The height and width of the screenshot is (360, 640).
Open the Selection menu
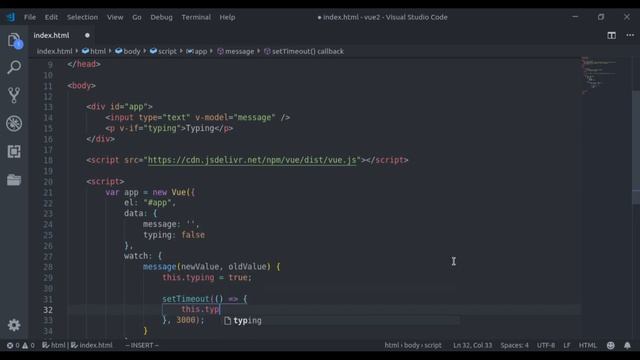[x=82, y=17]
